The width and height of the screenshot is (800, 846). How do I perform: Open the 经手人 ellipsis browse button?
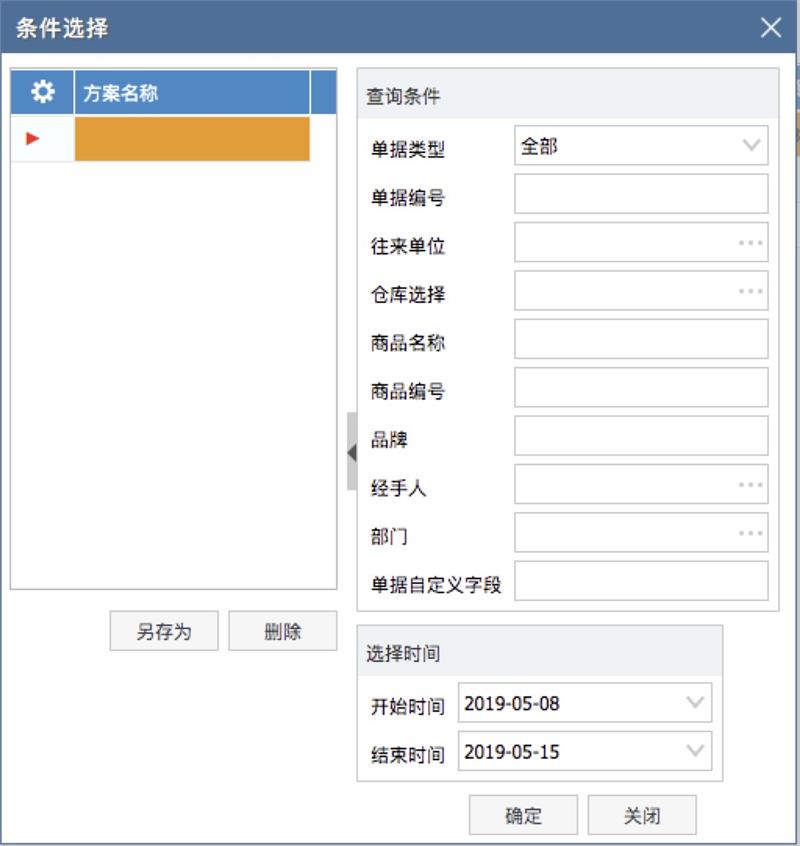click(x=750, y=485)
